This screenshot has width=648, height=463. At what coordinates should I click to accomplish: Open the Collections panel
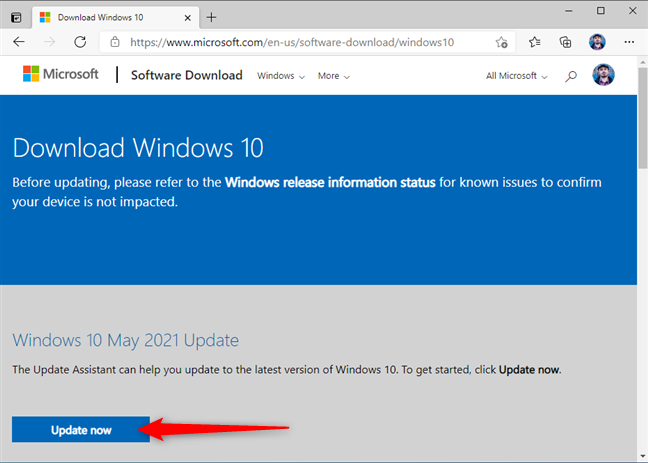click(565, 42)
